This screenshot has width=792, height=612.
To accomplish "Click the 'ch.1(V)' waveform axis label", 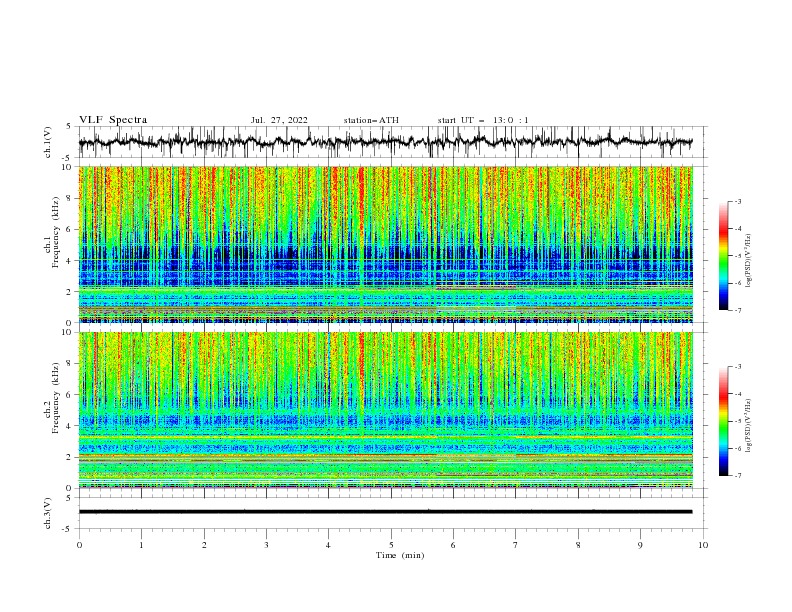I will pyautogui.click(x=48, y=142).
